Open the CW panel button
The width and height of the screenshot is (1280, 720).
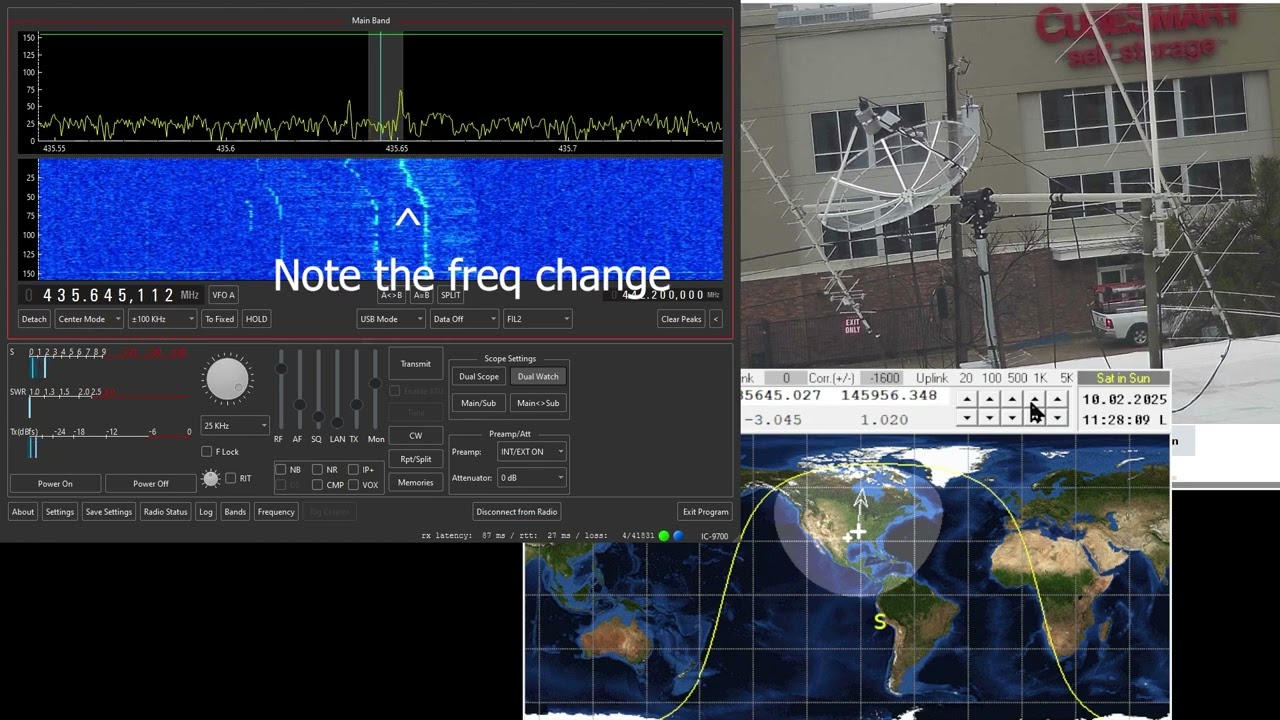(416, 436)
